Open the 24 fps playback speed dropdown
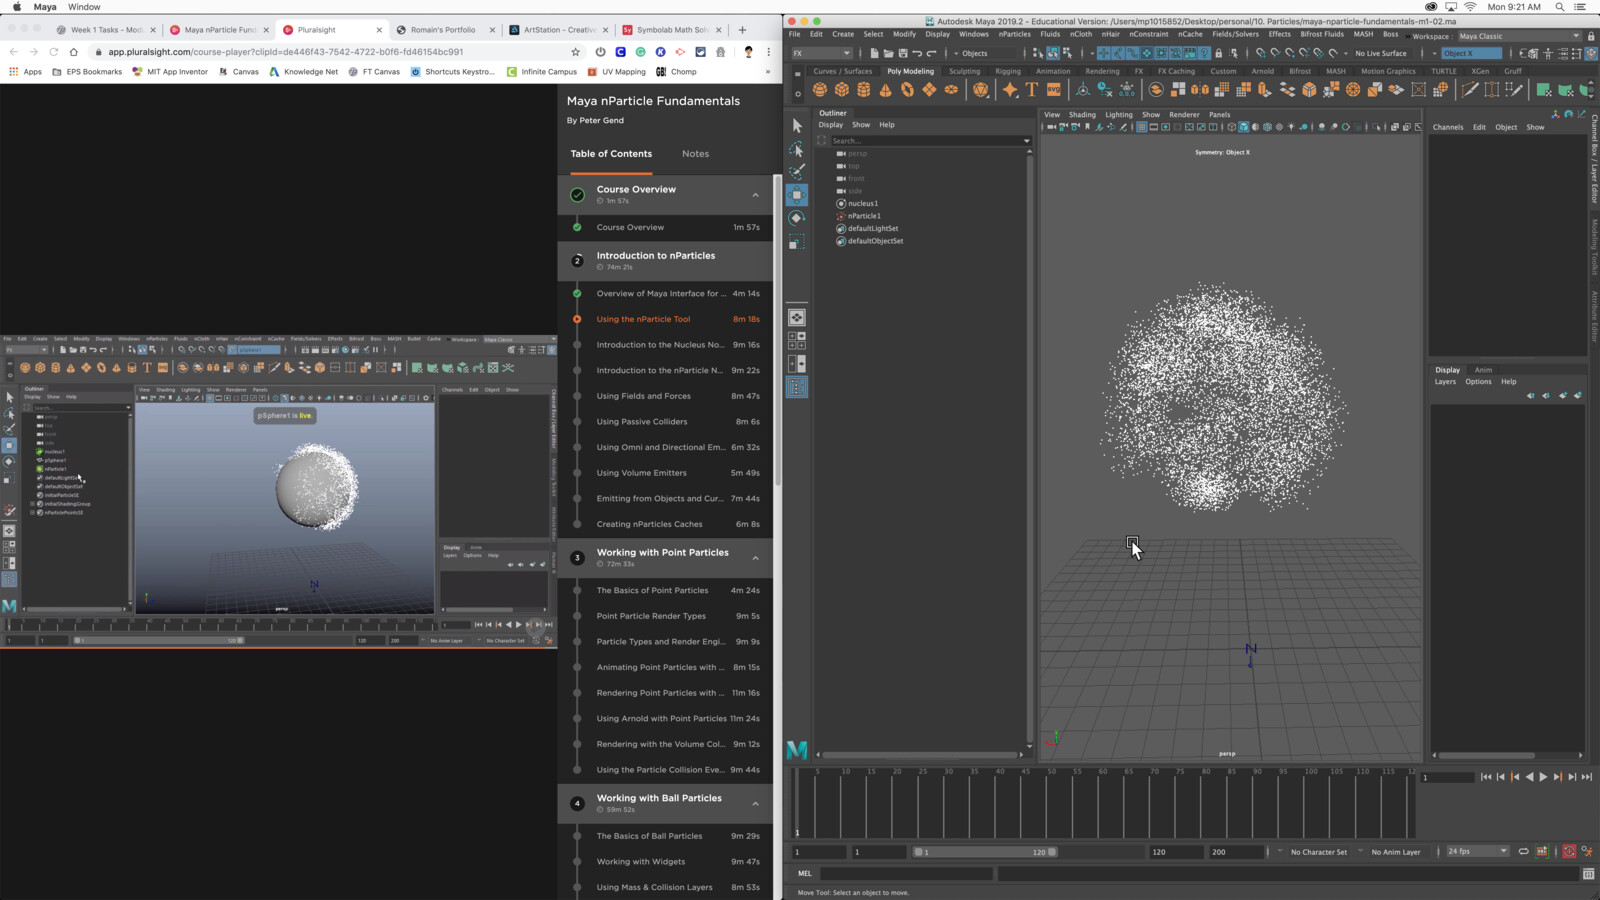Viewport: 1600px width, 900px height. tap(1503, 852)
